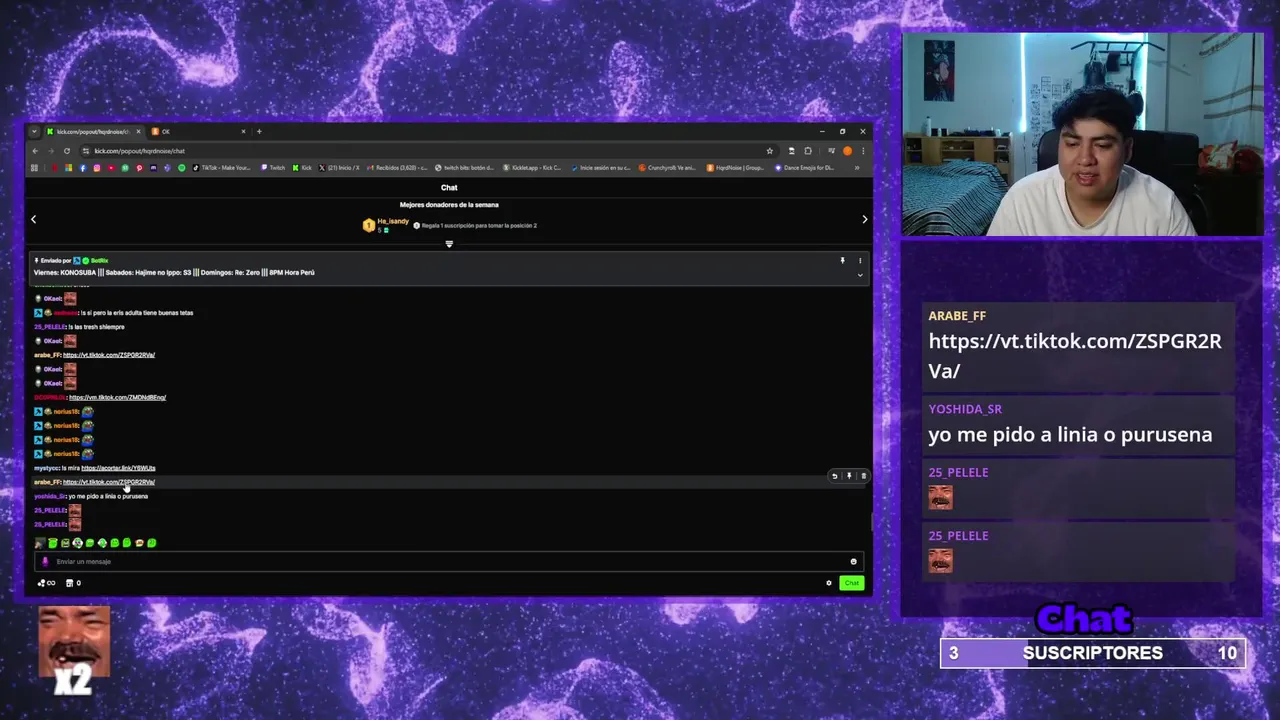Viewport: 1280px width, 720px height.
Task: Click the chat scrollbar thumb
Action: [872, 523]
